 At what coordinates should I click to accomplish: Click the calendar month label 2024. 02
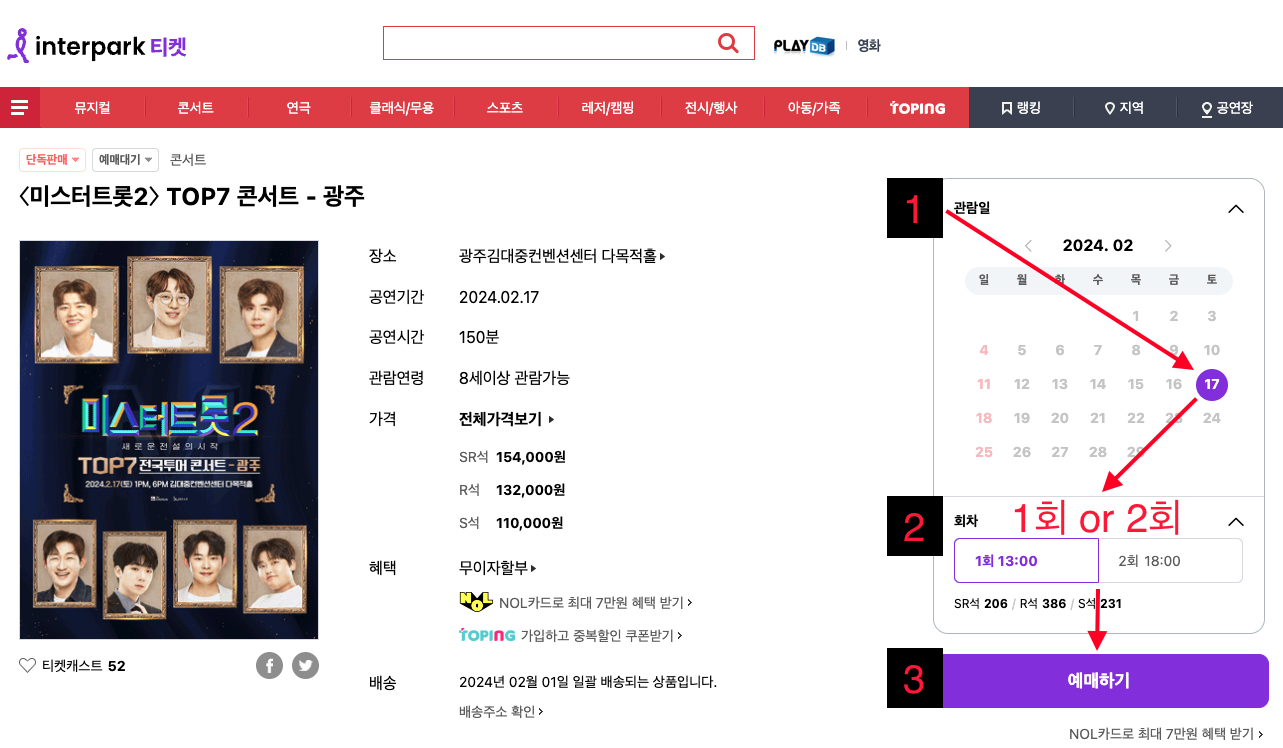[1098, 246]
